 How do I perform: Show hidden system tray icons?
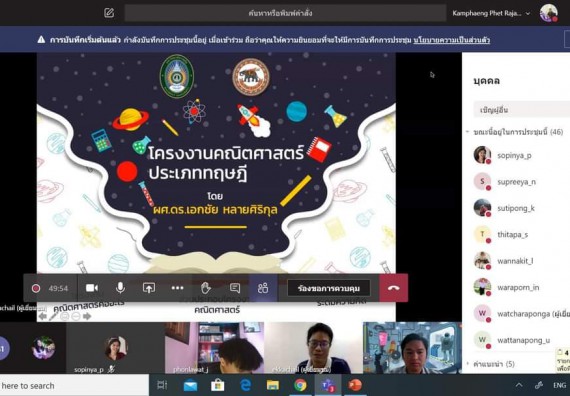coord(519,385)
